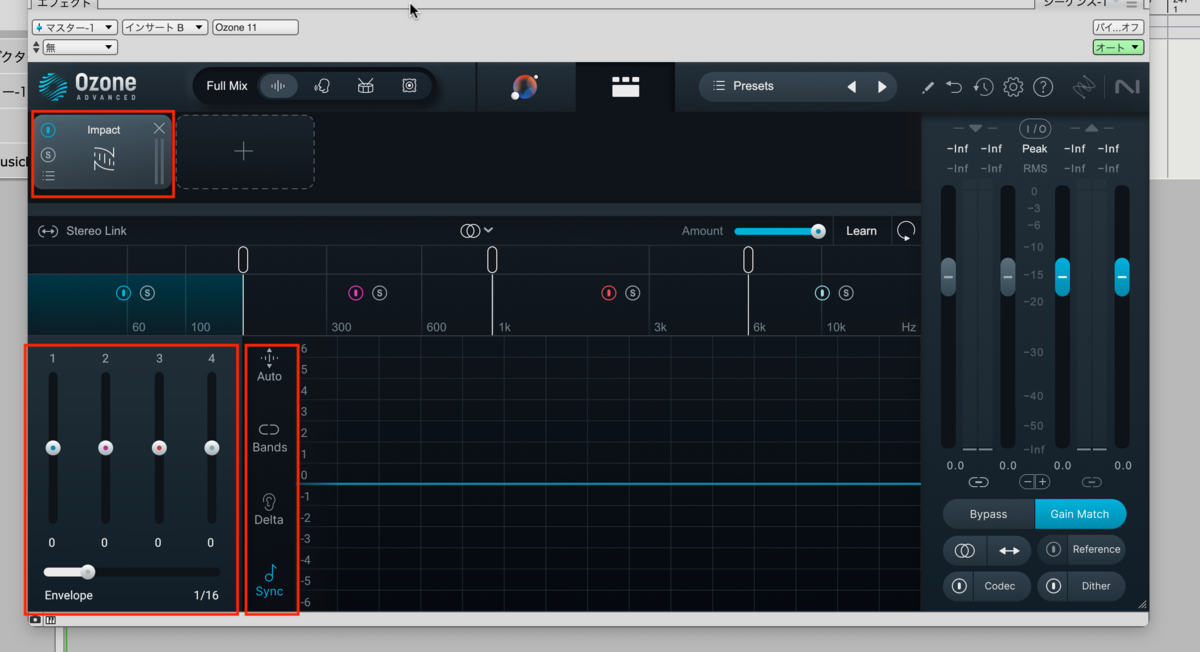This screenshot has height=652, width=1200.
Task: Click the mono sum circles button
Action: [965, 550]
